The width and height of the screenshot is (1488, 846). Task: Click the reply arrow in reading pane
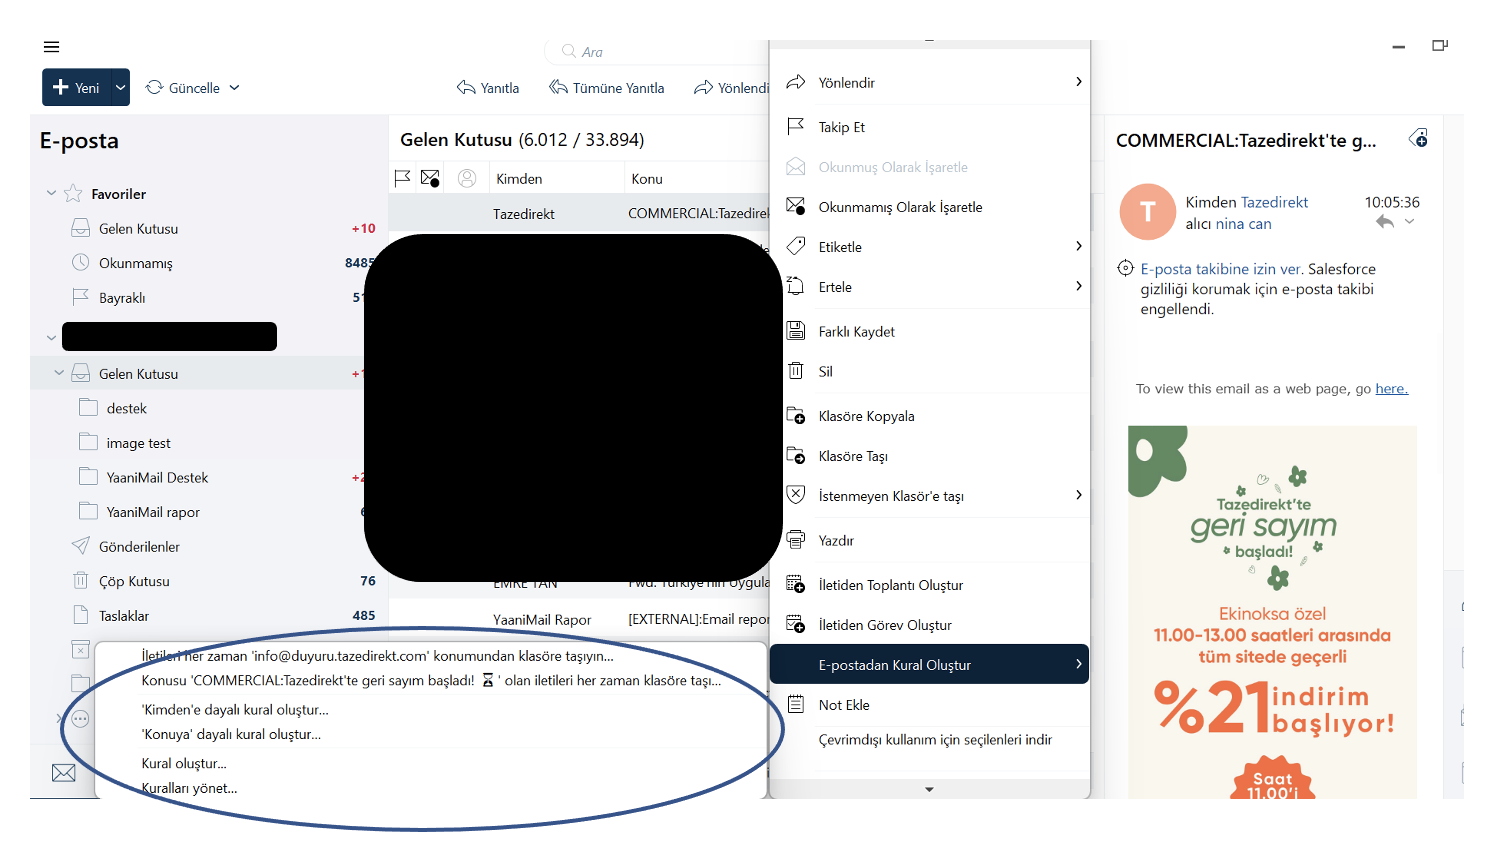point(1384,222)
